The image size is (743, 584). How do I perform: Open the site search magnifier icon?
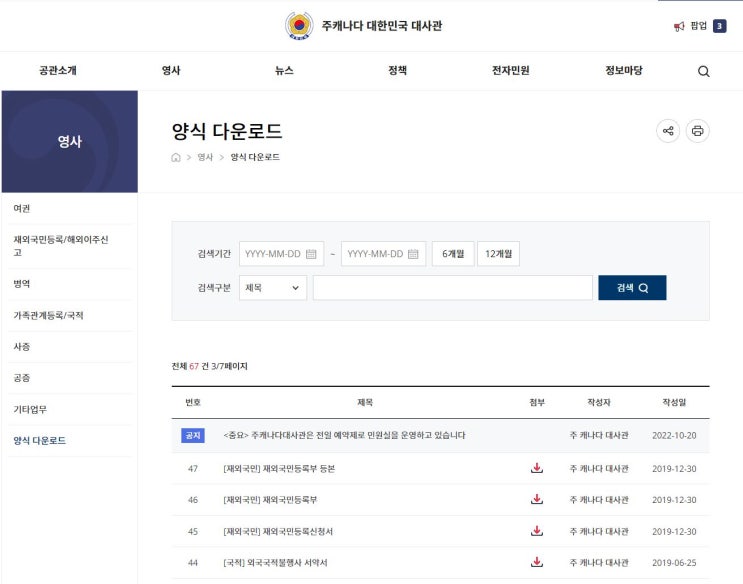(x=704, y=71)
